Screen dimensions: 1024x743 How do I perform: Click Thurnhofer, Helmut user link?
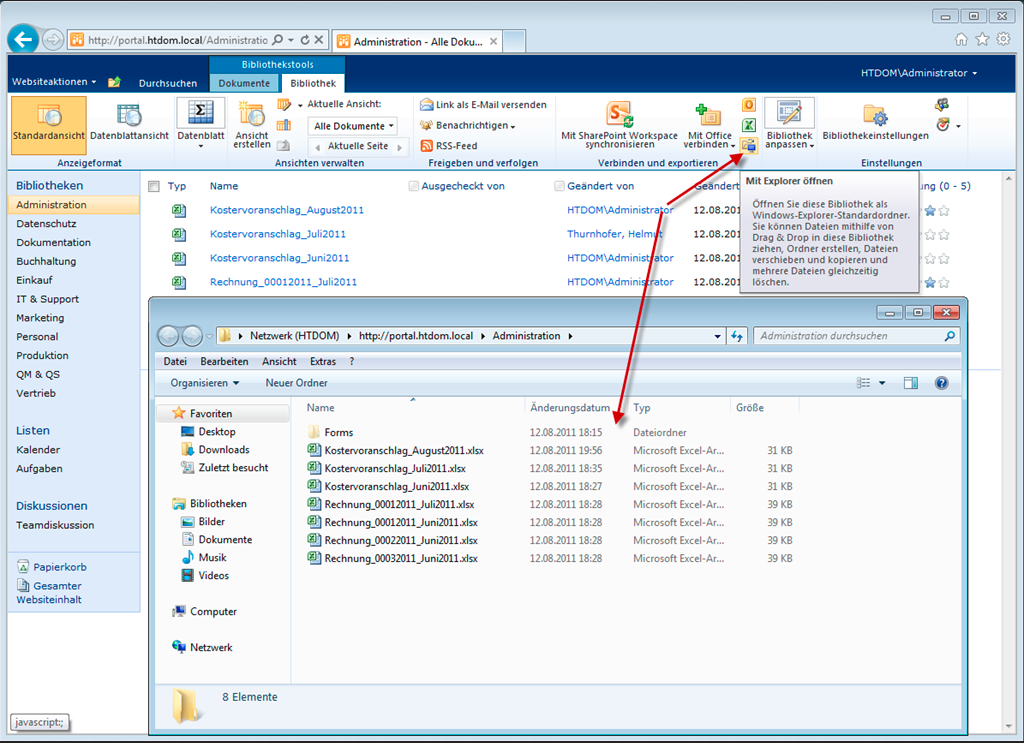(x=615, y=234)
